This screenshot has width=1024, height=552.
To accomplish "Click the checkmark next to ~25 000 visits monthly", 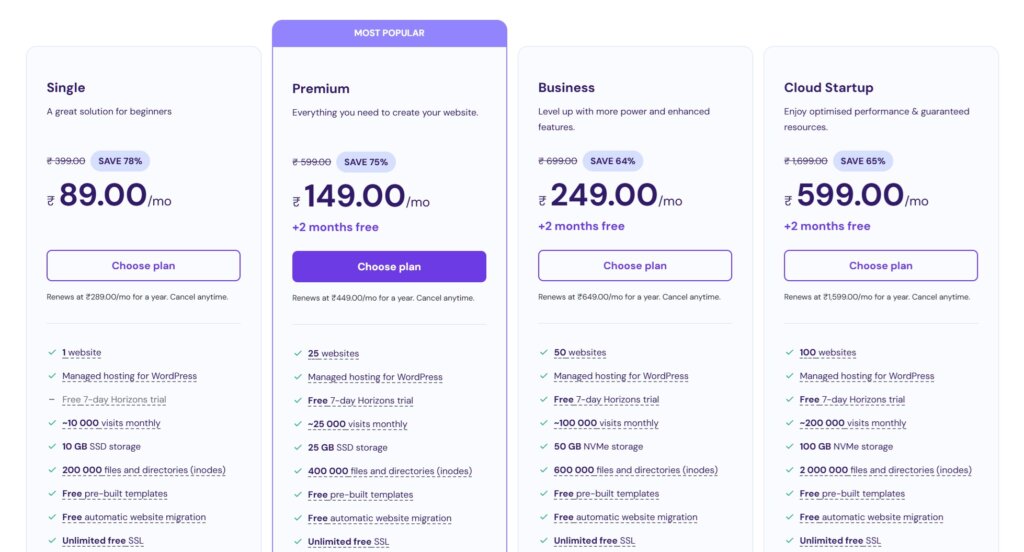I will tap(298, 424).
